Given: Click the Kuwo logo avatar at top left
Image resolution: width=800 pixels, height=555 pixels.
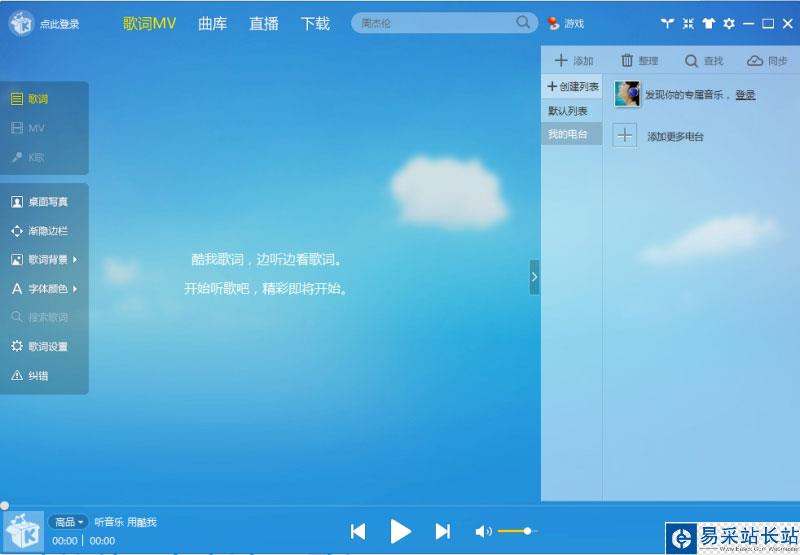Looking at the screenshot, I should (21, 23).
